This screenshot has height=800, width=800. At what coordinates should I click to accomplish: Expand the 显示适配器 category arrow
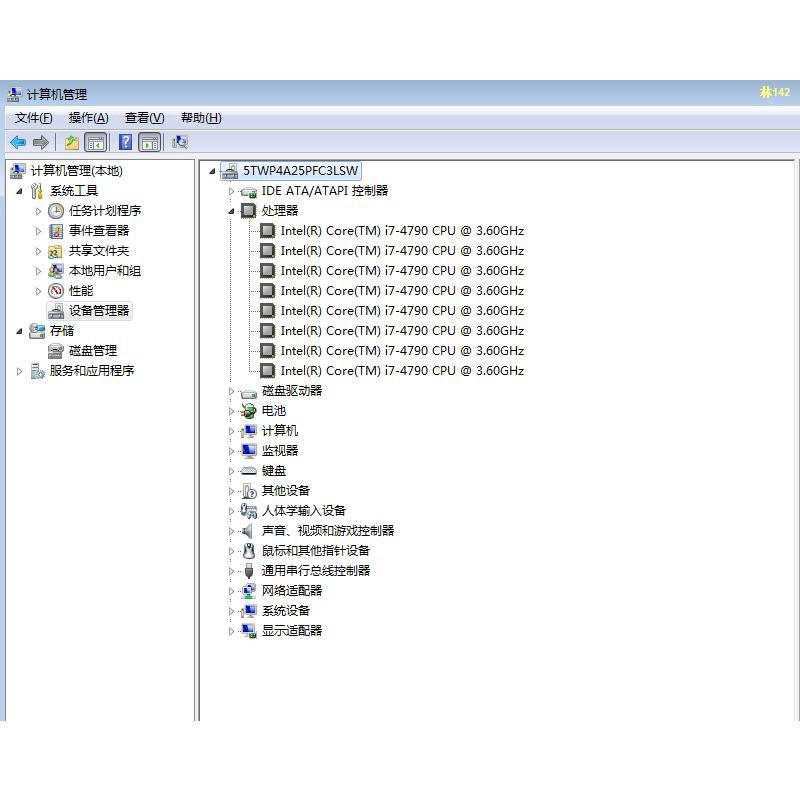click(231, 632)
